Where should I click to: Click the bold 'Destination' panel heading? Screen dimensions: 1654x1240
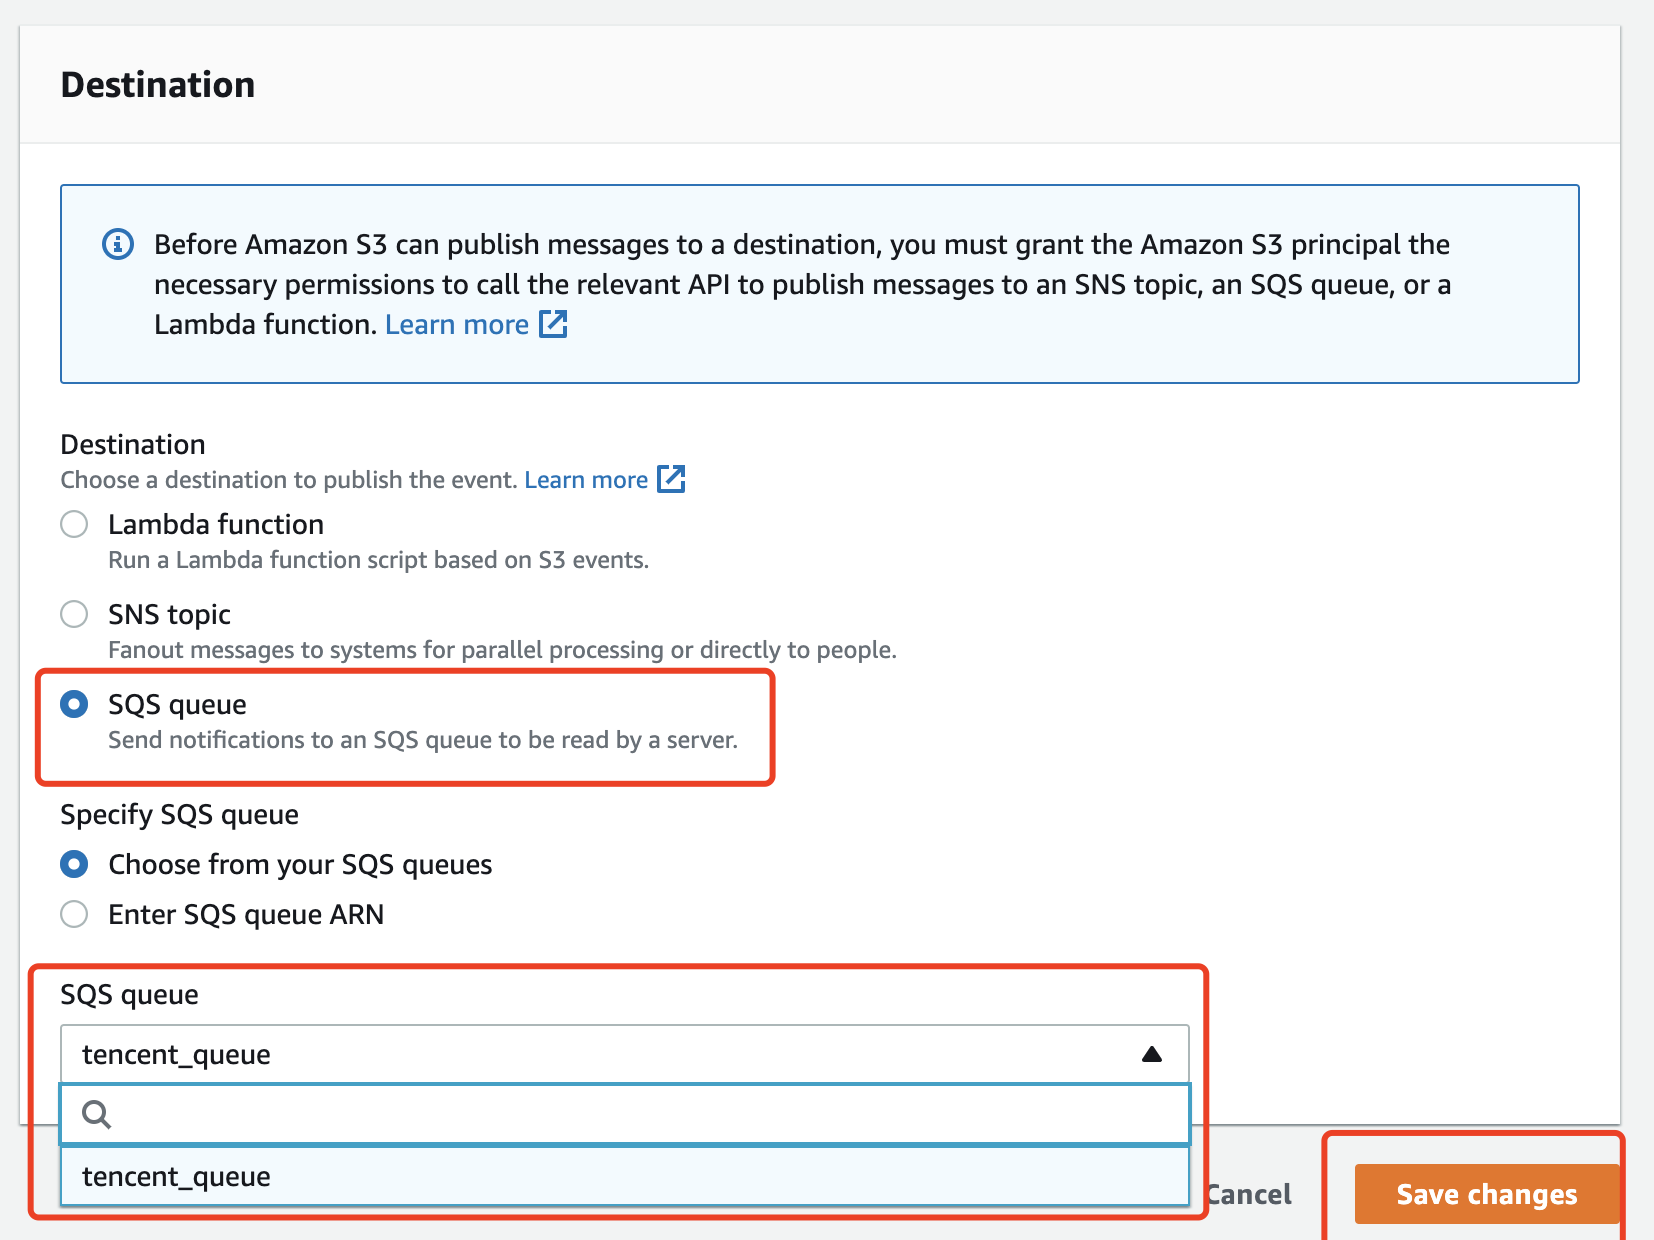point(158,85)
